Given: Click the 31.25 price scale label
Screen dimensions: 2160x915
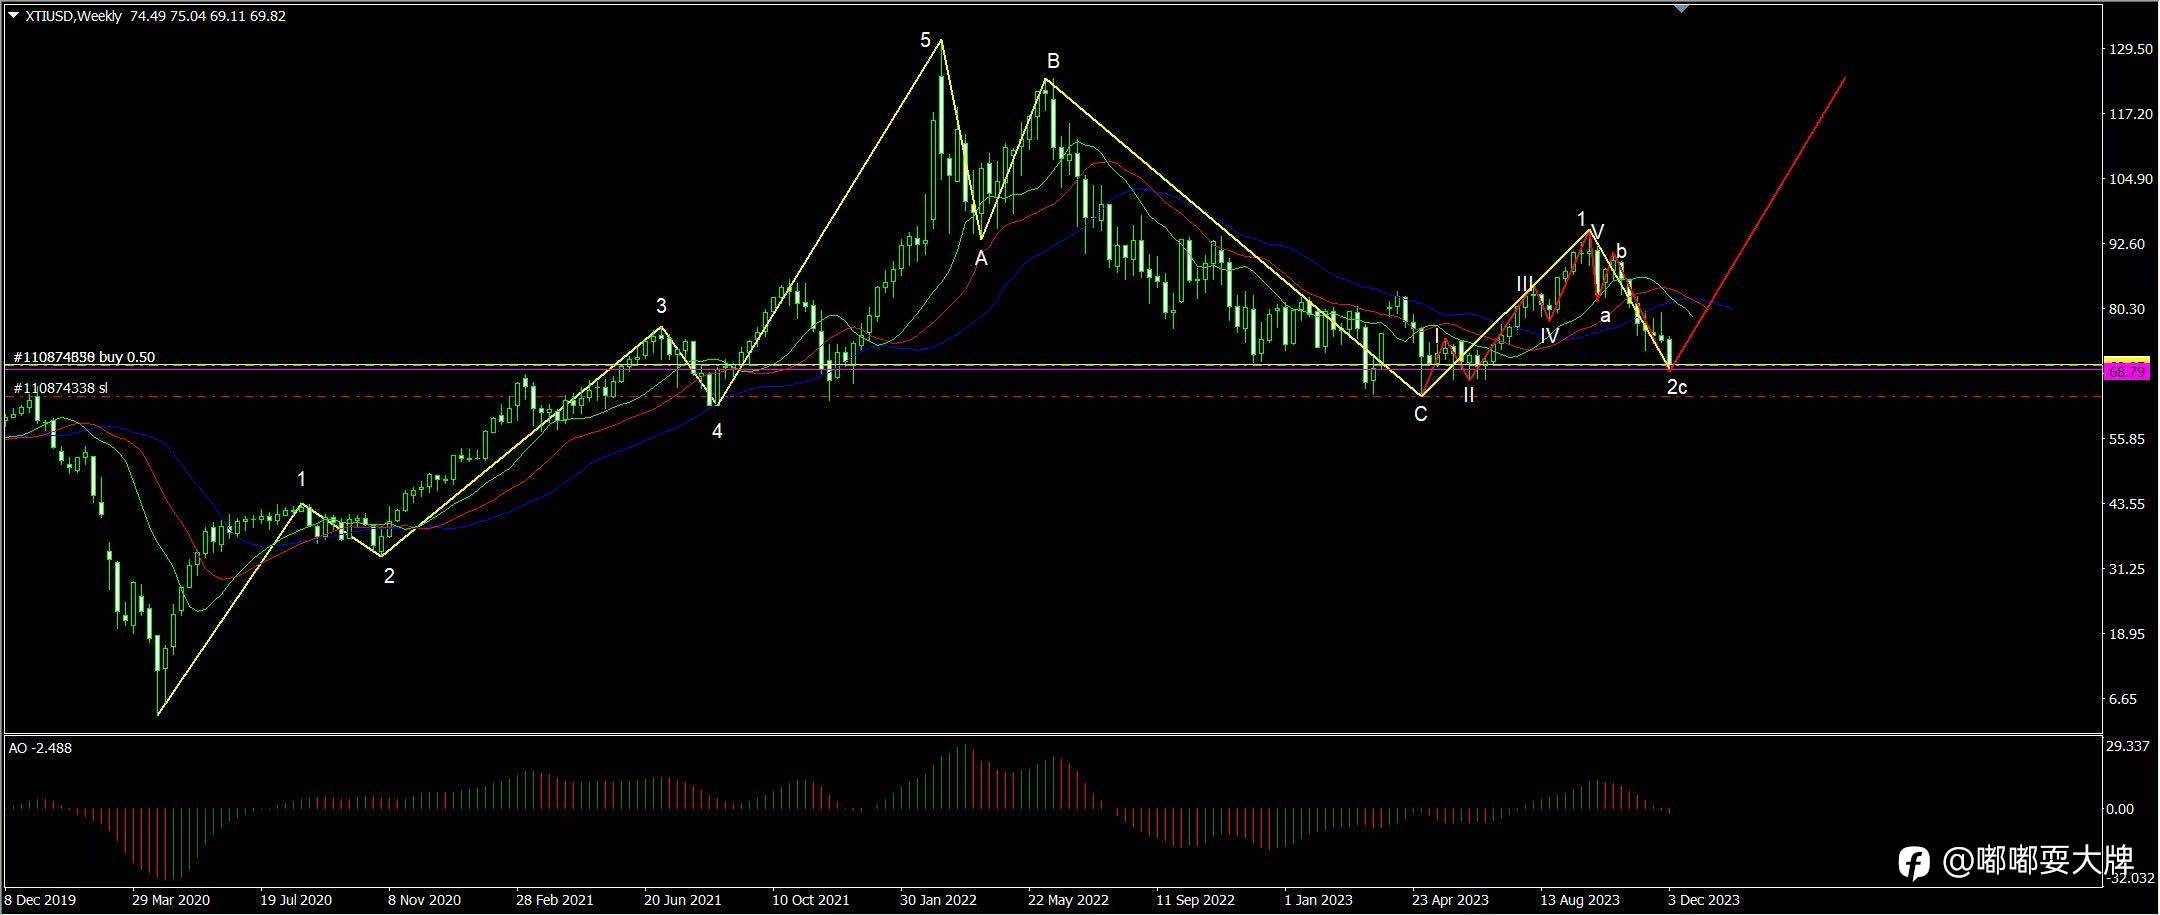Looking at the screenshot, I should (2128, 569).
